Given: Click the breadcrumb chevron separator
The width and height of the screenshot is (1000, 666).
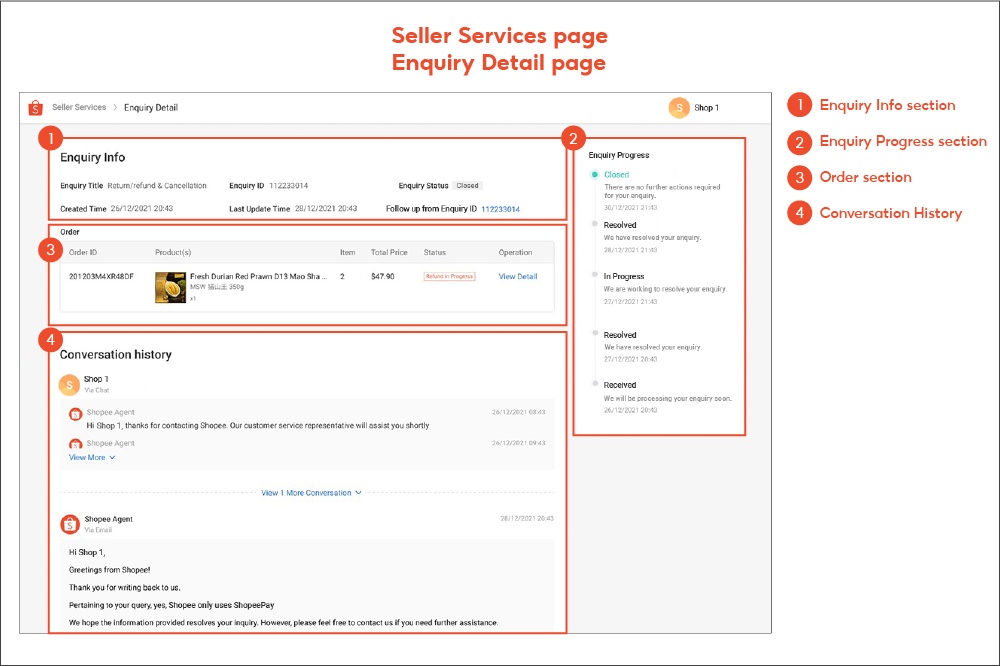Looking at the screenshot, I should (x=115, y=107).
